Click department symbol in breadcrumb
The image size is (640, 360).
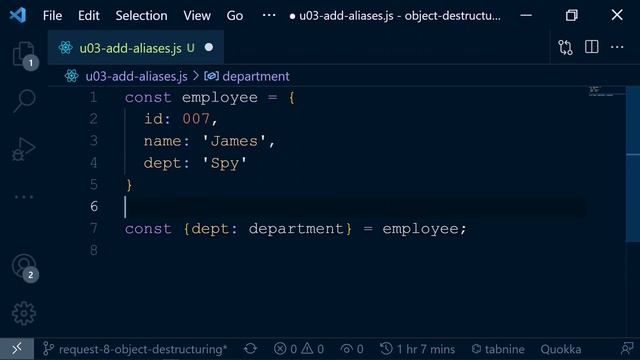(x=256, y=76)
